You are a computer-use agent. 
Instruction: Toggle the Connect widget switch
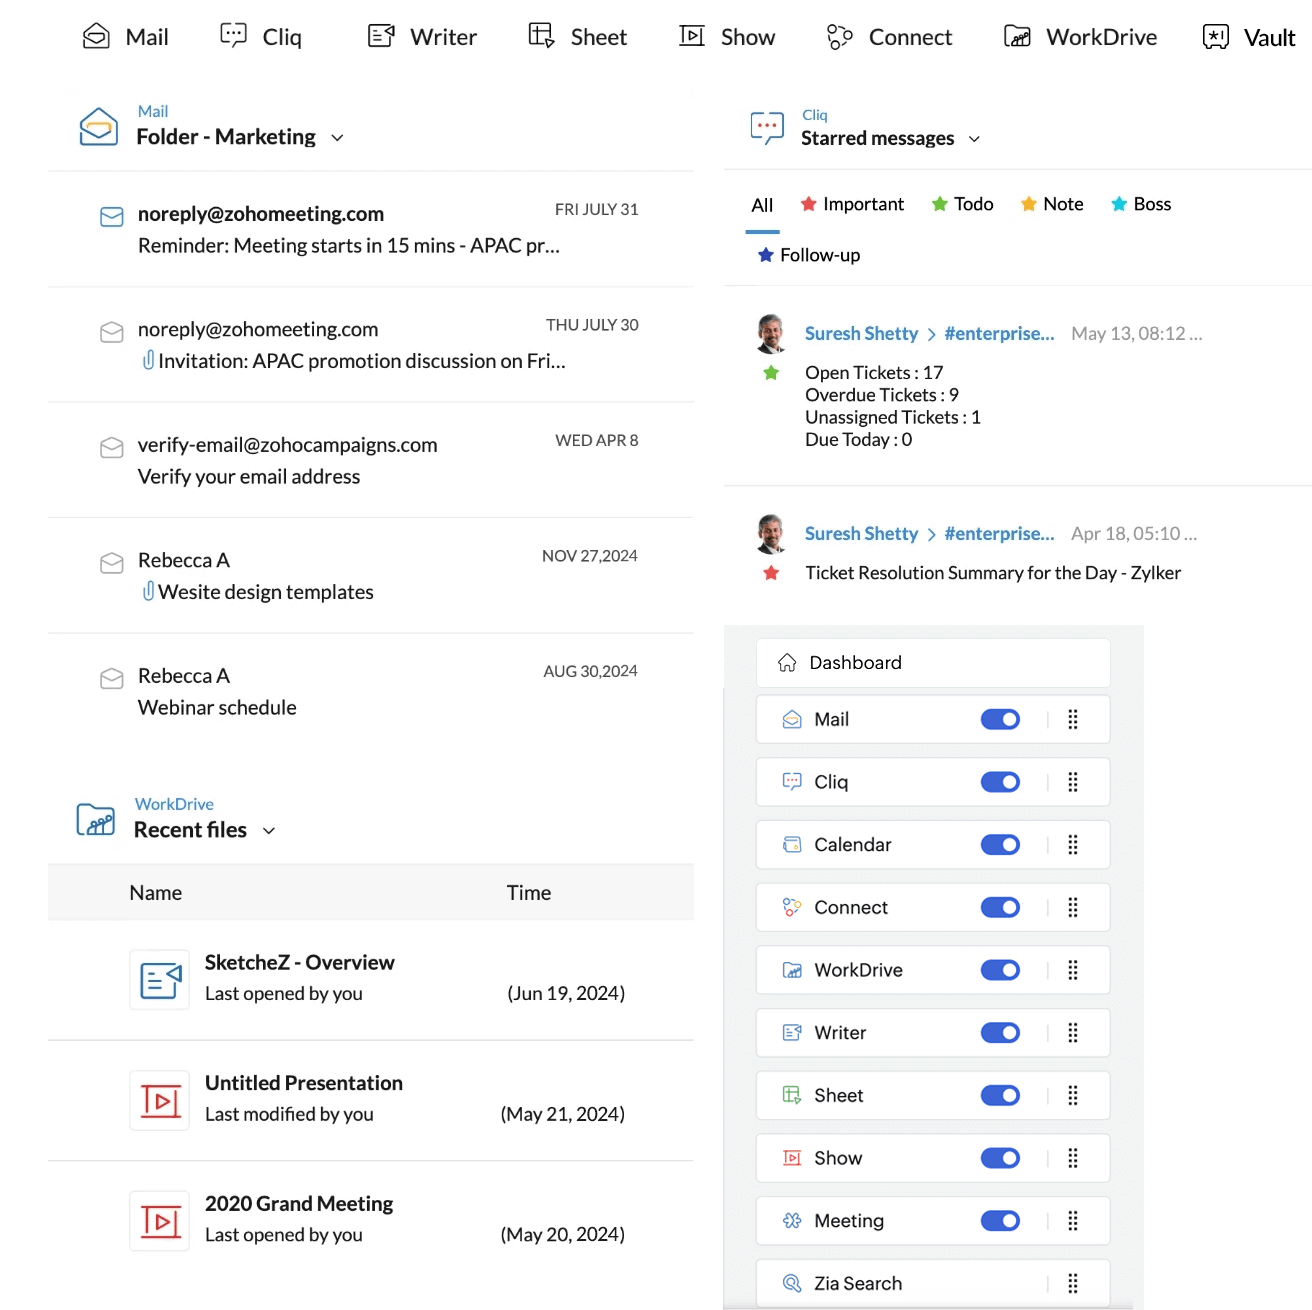tap(1000, 907)
